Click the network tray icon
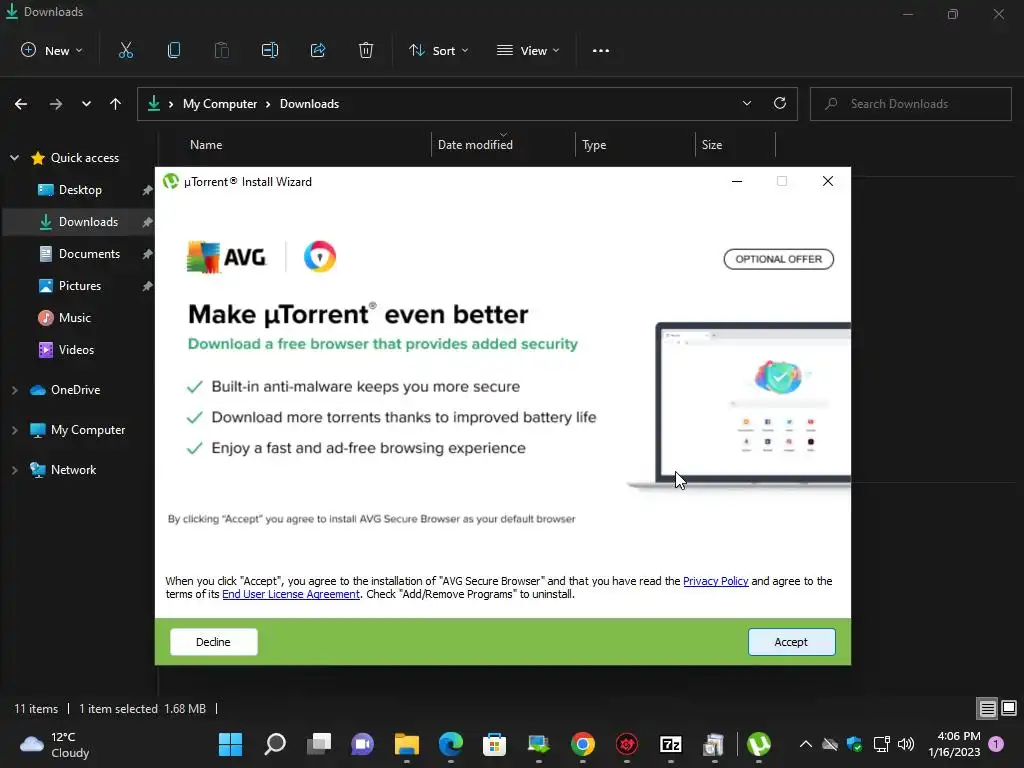The width and height of the screenshot is (1024, 768). 882,744
